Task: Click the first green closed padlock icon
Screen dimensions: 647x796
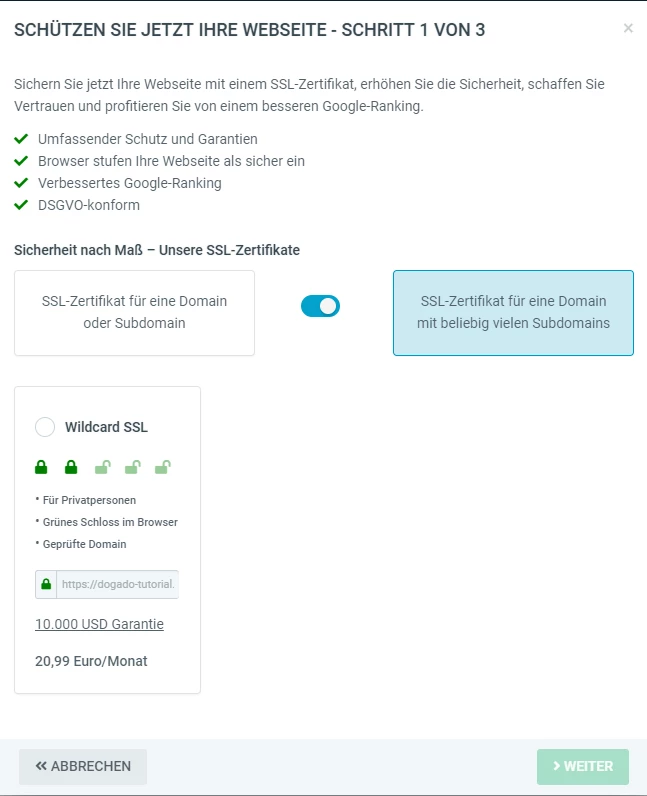Action: pos(41,466)
